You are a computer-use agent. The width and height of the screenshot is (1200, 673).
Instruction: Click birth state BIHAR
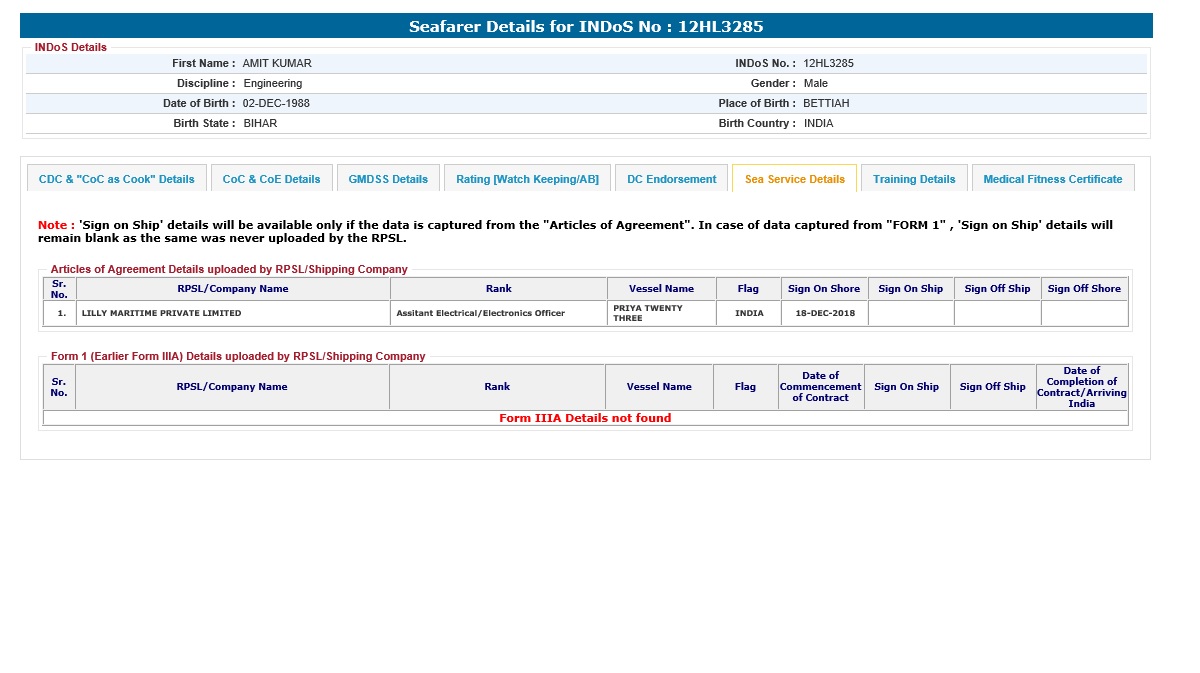(260, 123)
